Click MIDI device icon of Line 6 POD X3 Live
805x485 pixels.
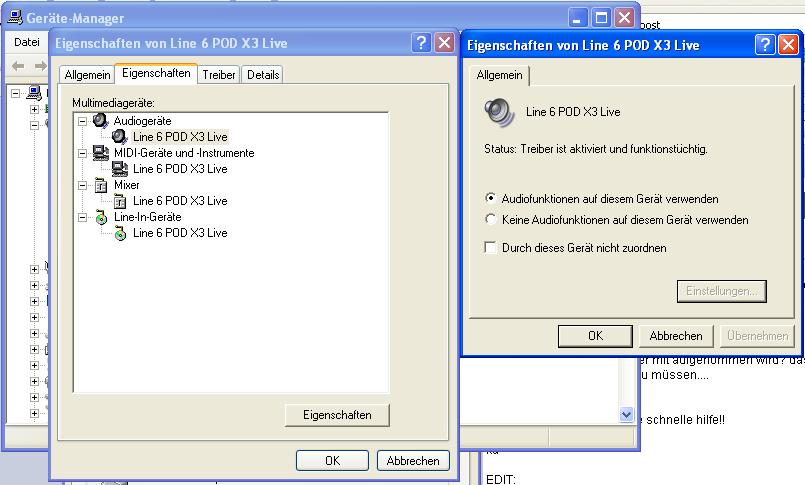120,169
